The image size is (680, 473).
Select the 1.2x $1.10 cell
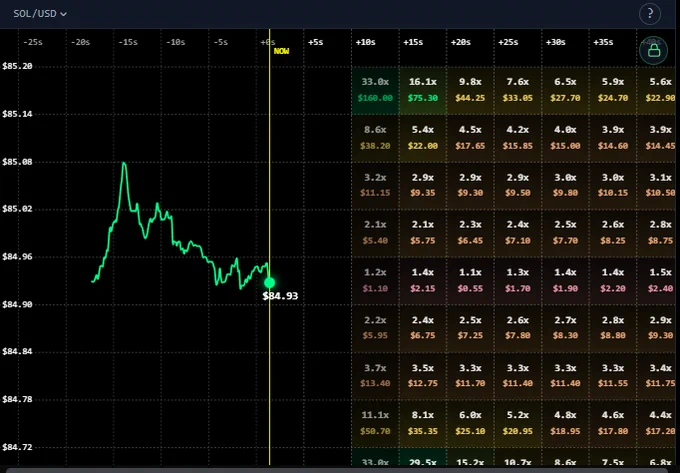coord(375,281)
